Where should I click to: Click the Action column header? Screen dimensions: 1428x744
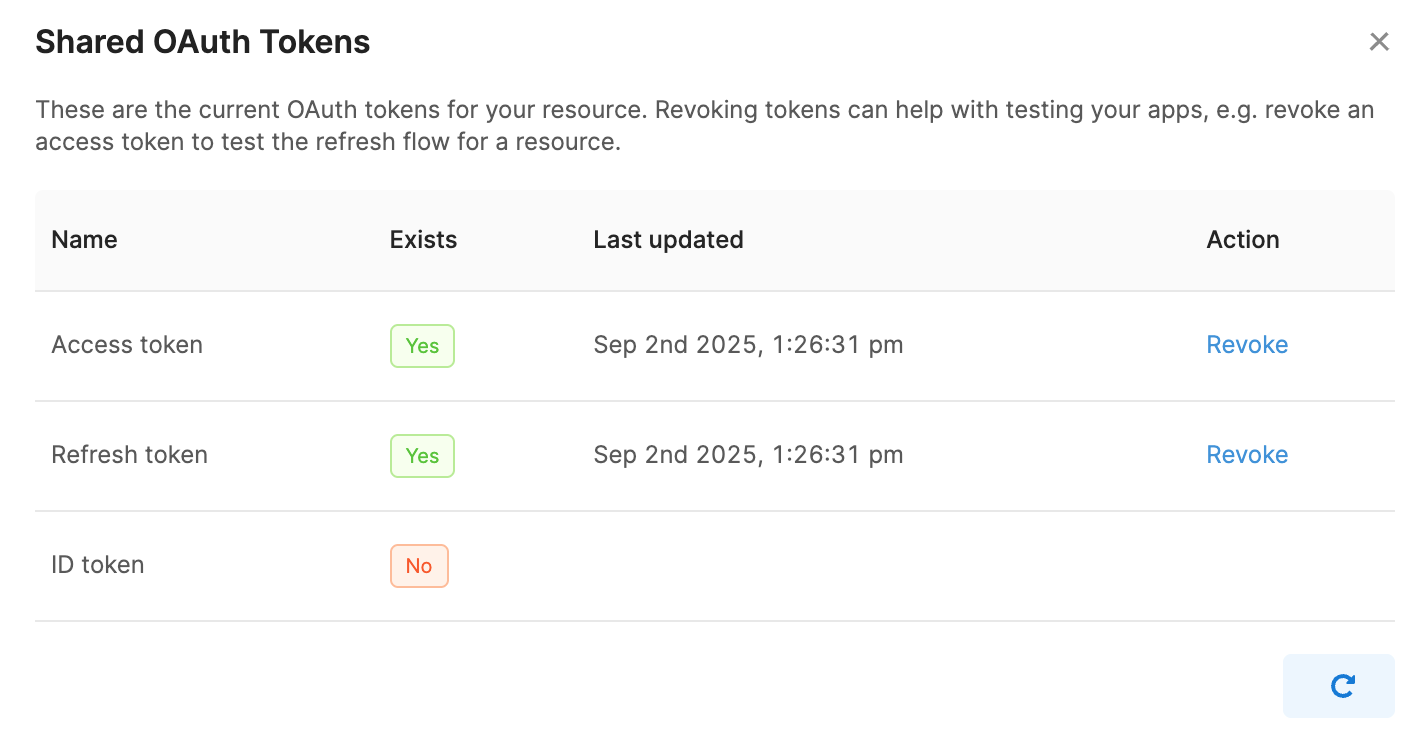tap(1242, 240)
